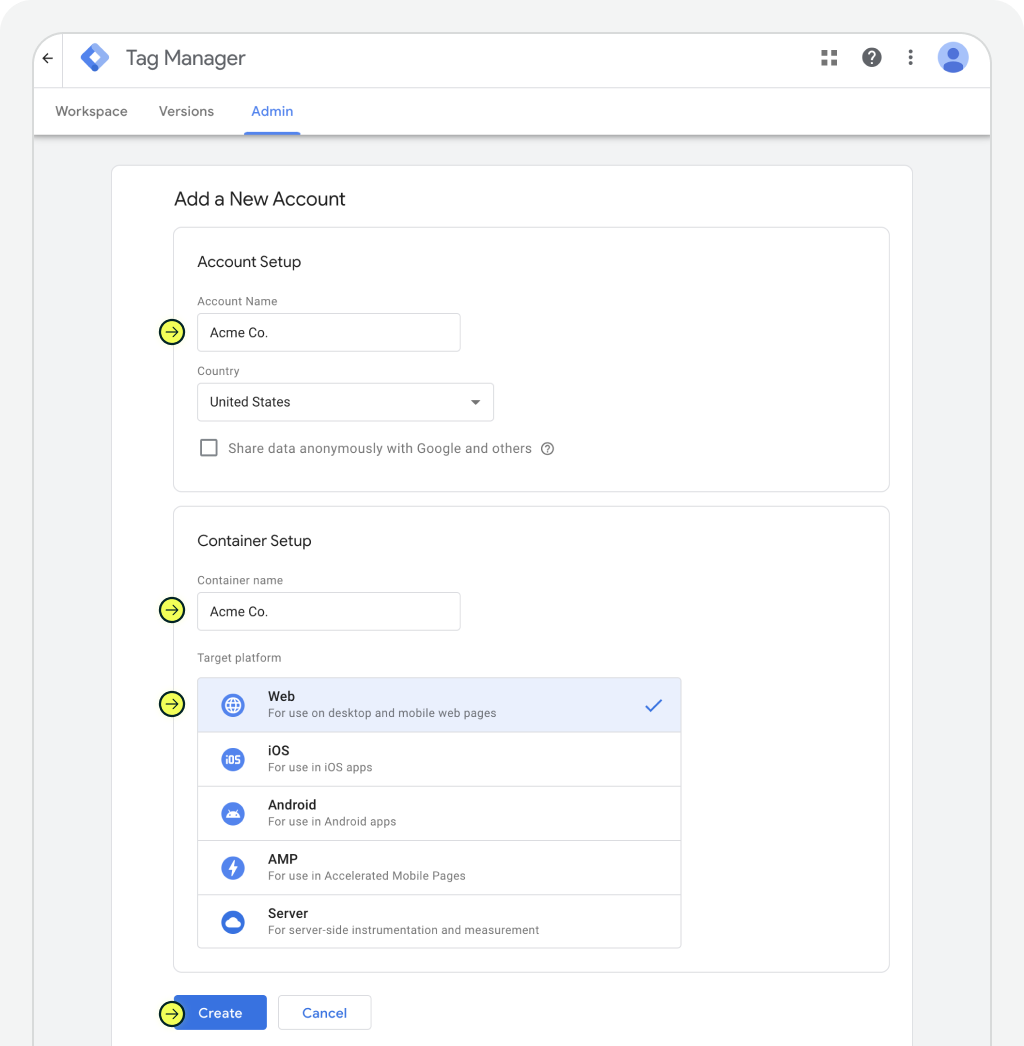The image size is (1024, 1046).
Task: Select AMP target platform option
Action: [x=439, y=868]
